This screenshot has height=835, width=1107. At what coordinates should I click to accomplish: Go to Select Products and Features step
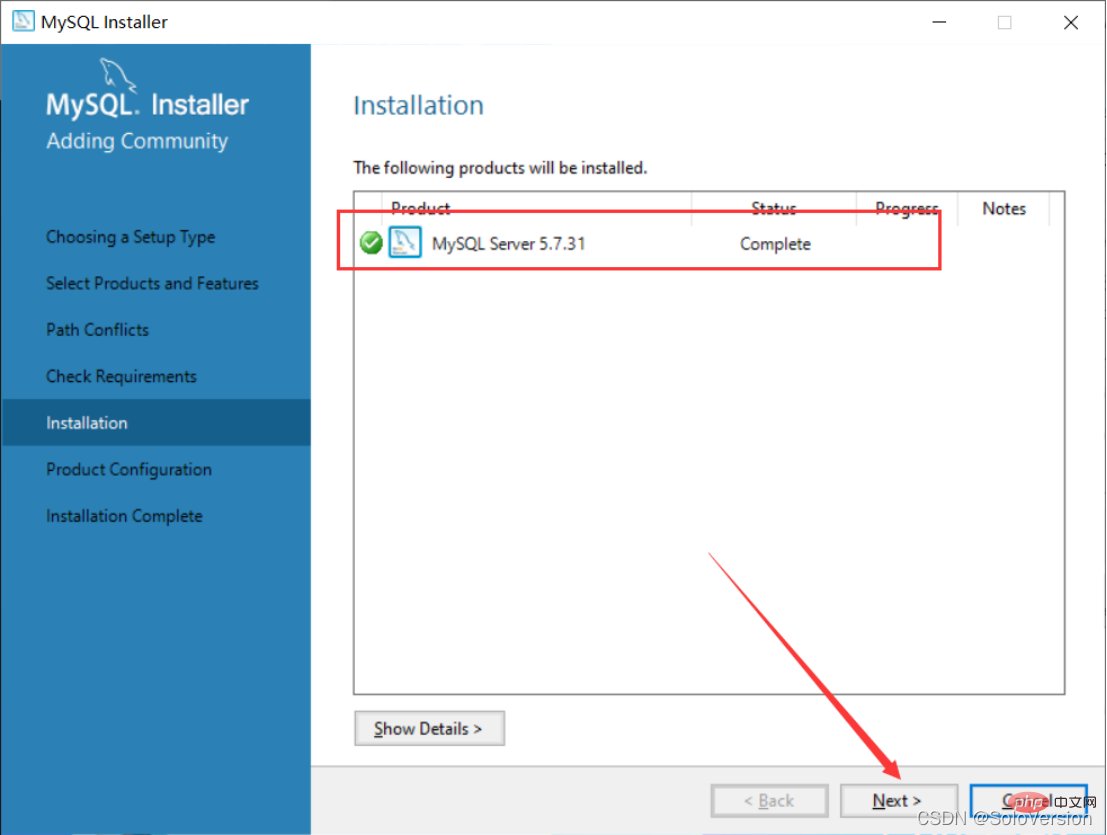coord(152,284)
